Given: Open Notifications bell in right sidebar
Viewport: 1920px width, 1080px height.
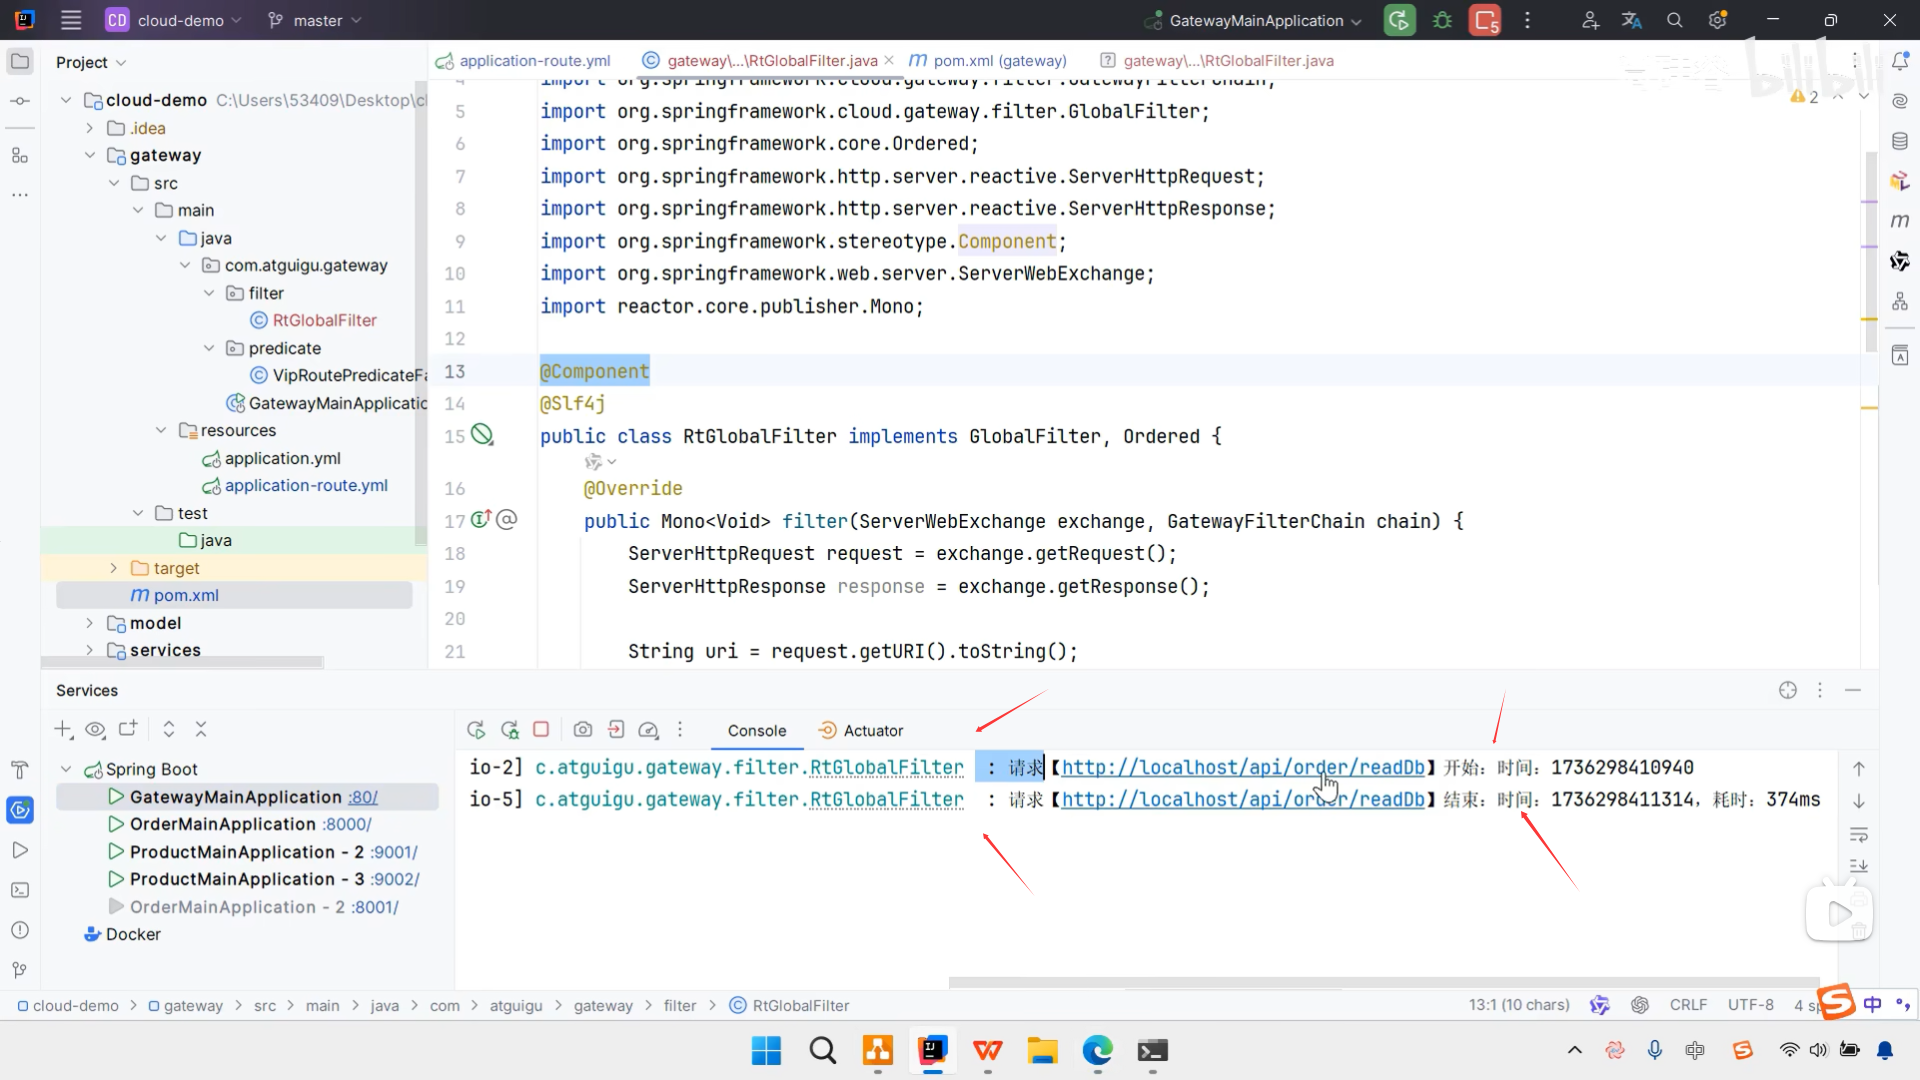Looking at the screenshot, I should click(x=1899, y=62).
